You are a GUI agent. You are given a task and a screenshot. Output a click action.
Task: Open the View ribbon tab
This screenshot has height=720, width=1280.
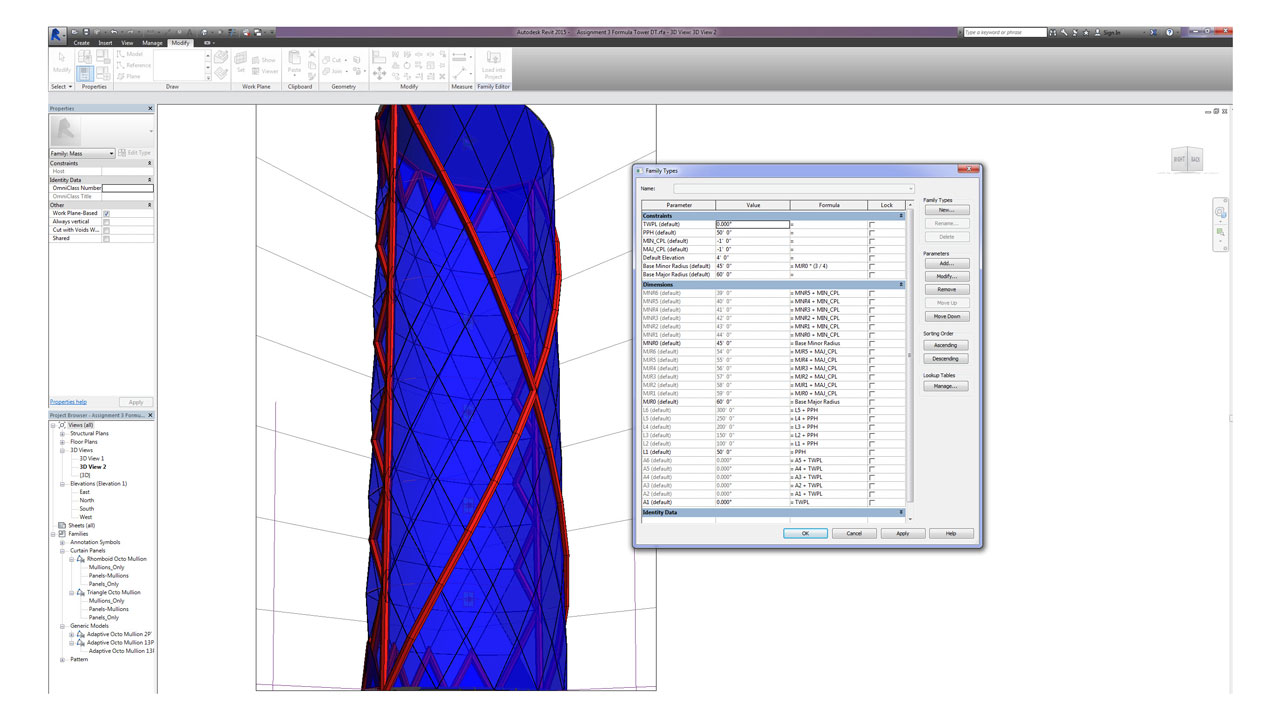click(127, 43)
